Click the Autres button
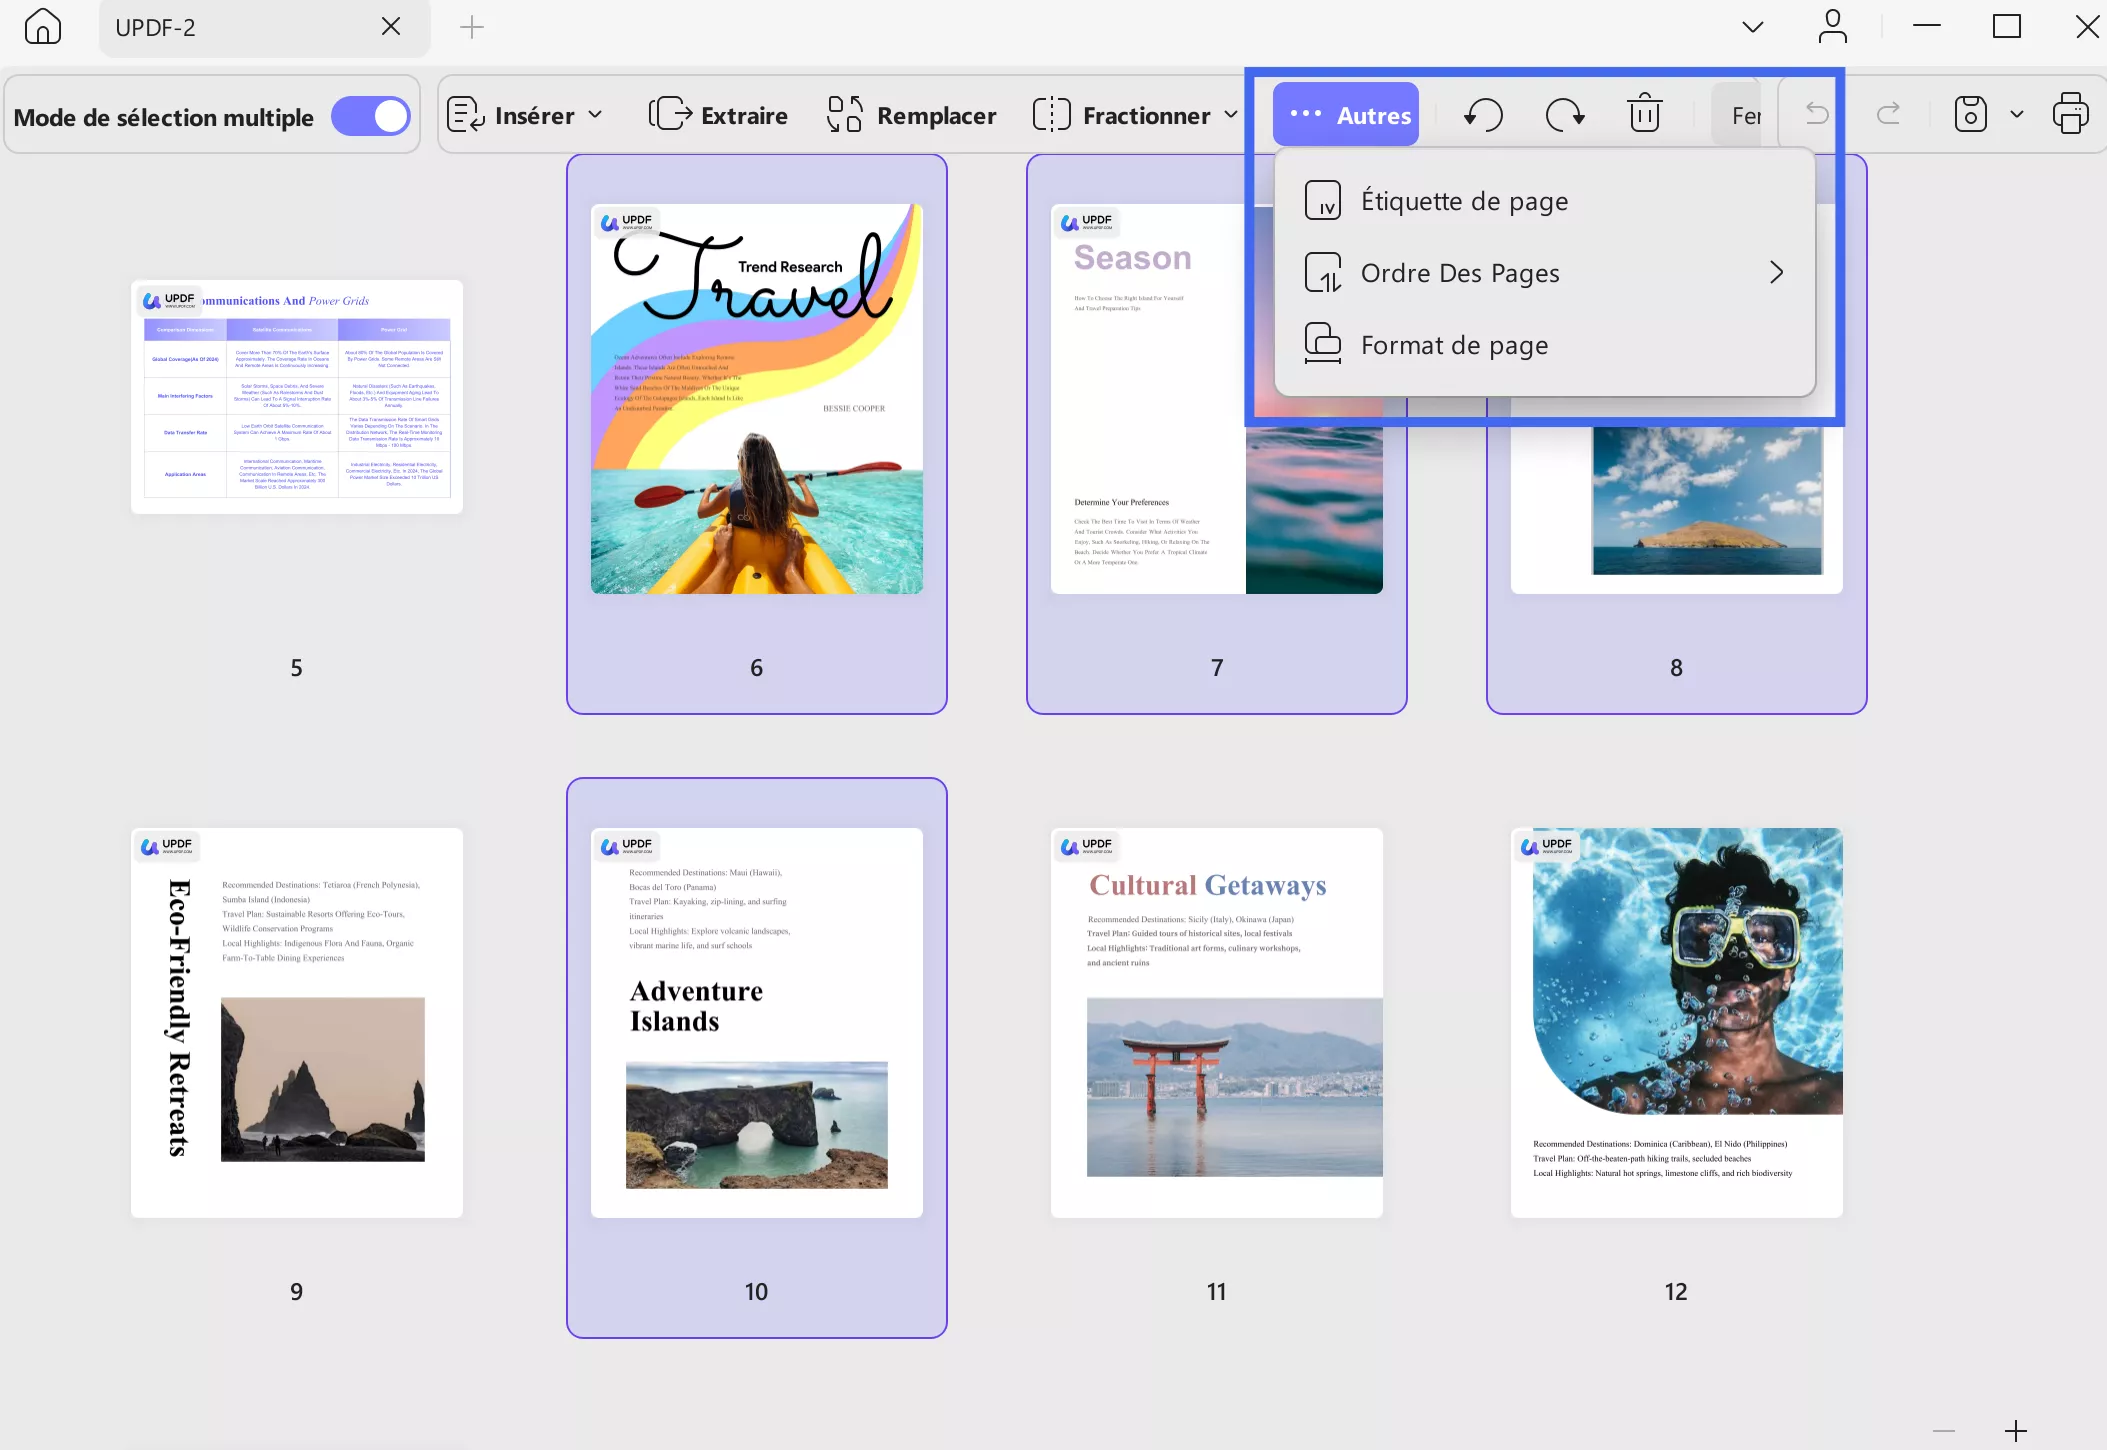2107x1450 pixels. [x=1346, y=115]
